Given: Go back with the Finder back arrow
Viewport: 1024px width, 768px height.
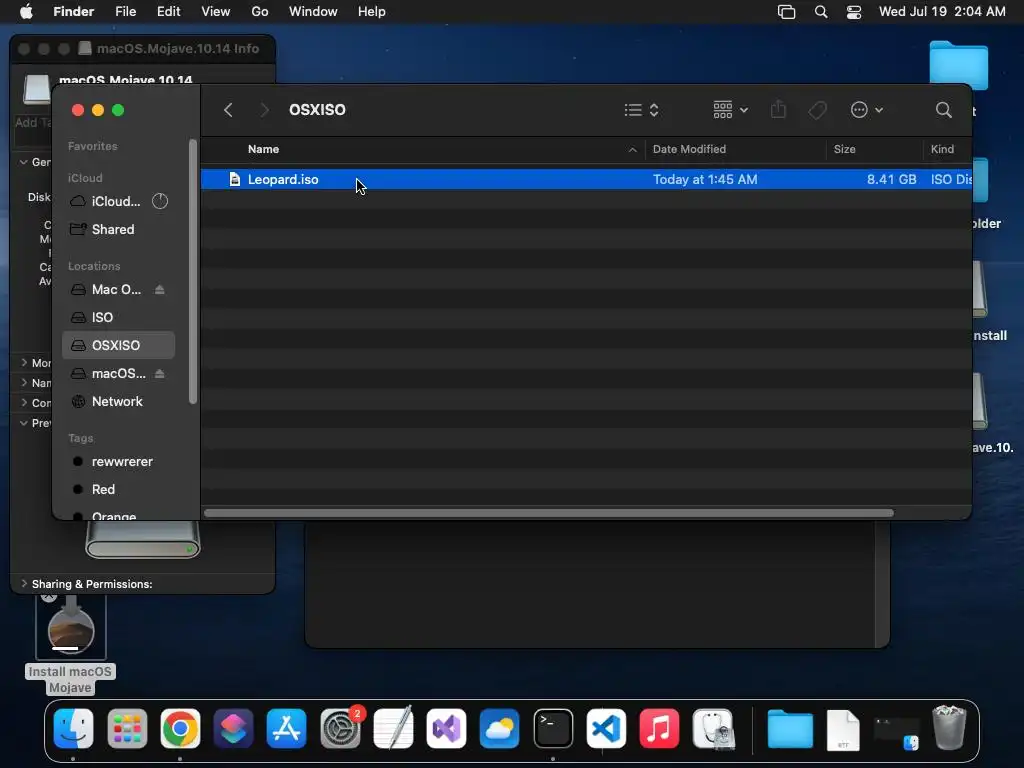Looking at the screenshot, I should click(228, 110).
